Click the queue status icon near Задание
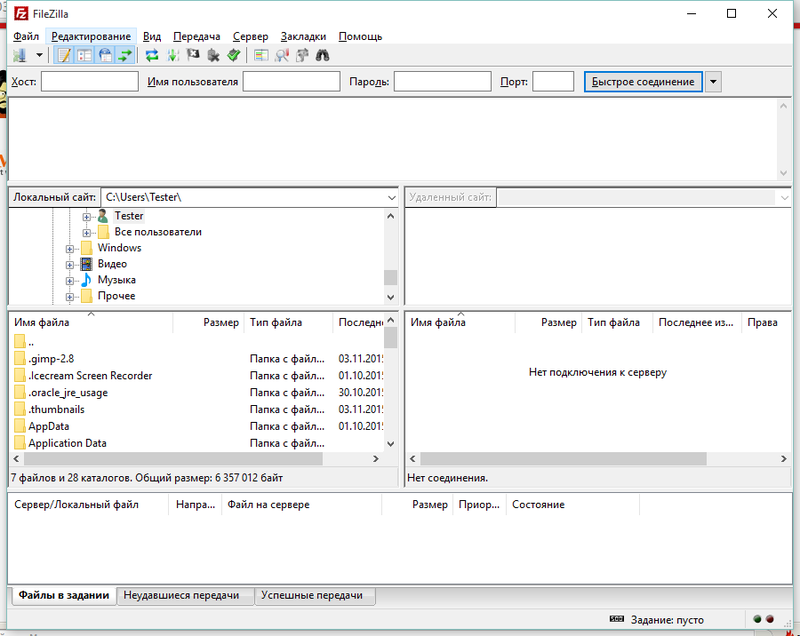Screen dimensions: 800x636 click(617, 619)
